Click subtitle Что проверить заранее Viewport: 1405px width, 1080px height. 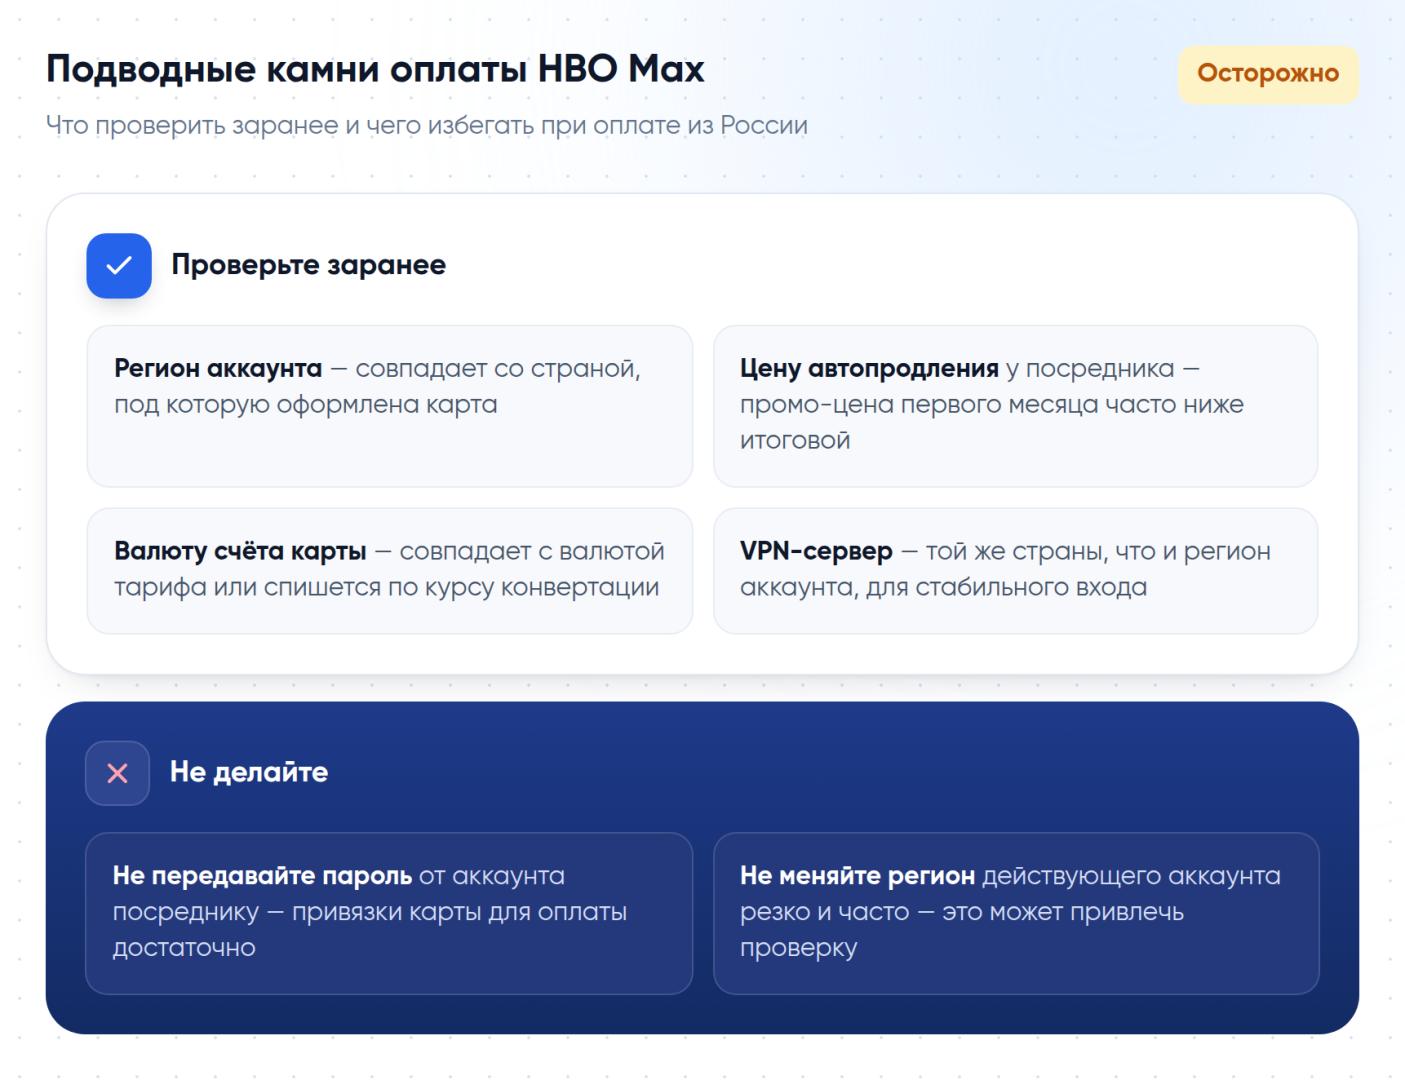427,126
